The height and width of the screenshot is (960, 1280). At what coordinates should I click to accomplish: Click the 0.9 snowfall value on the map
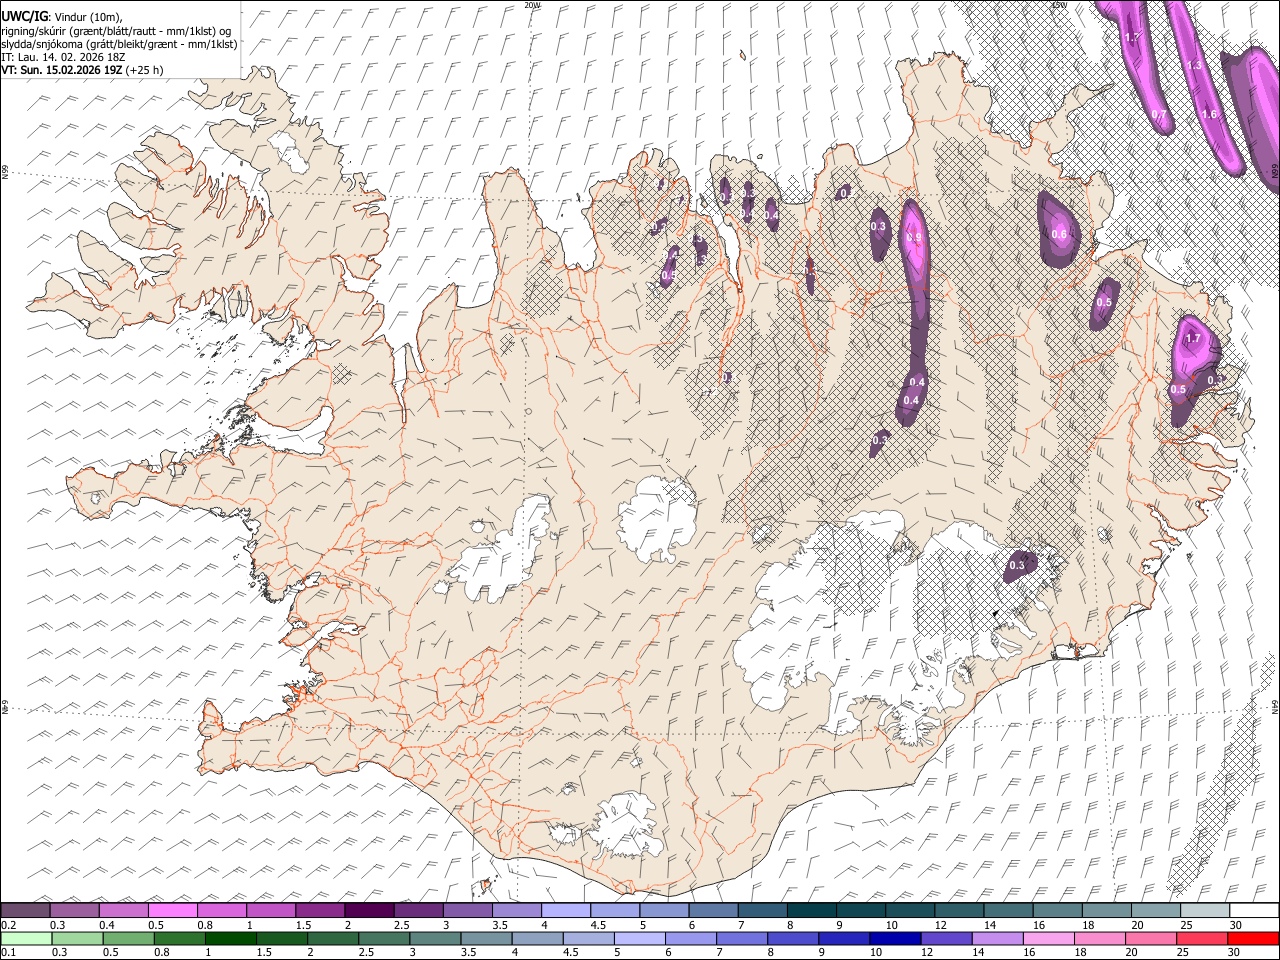(x=913, y=238)
